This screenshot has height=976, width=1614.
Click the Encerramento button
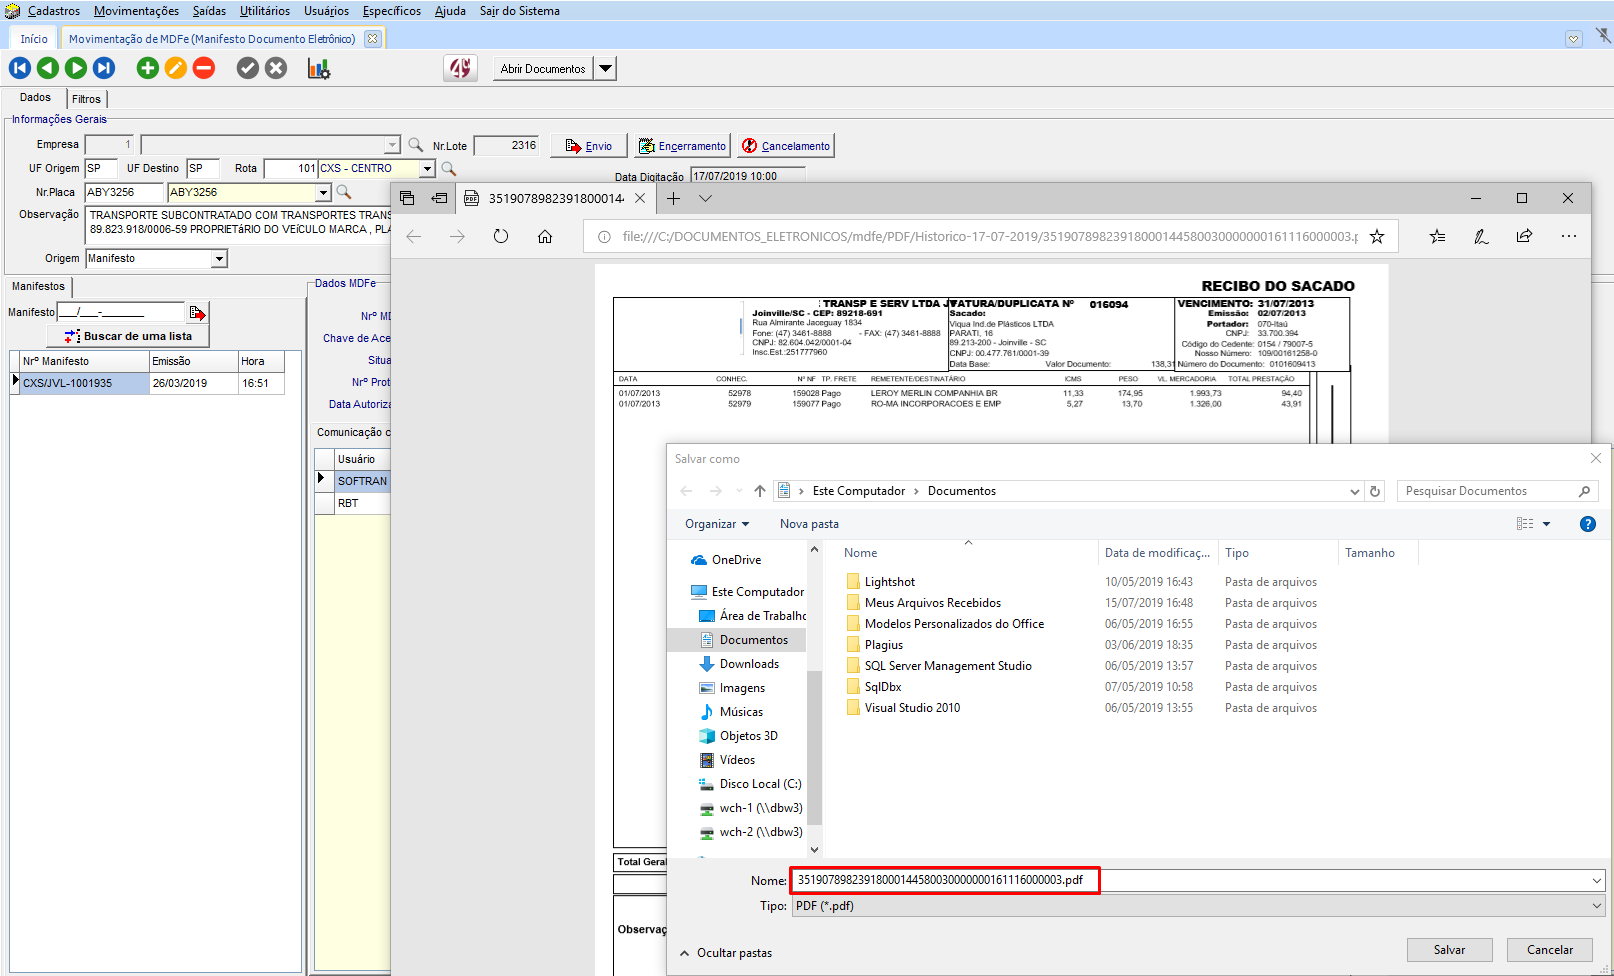[x=684, y=146]
